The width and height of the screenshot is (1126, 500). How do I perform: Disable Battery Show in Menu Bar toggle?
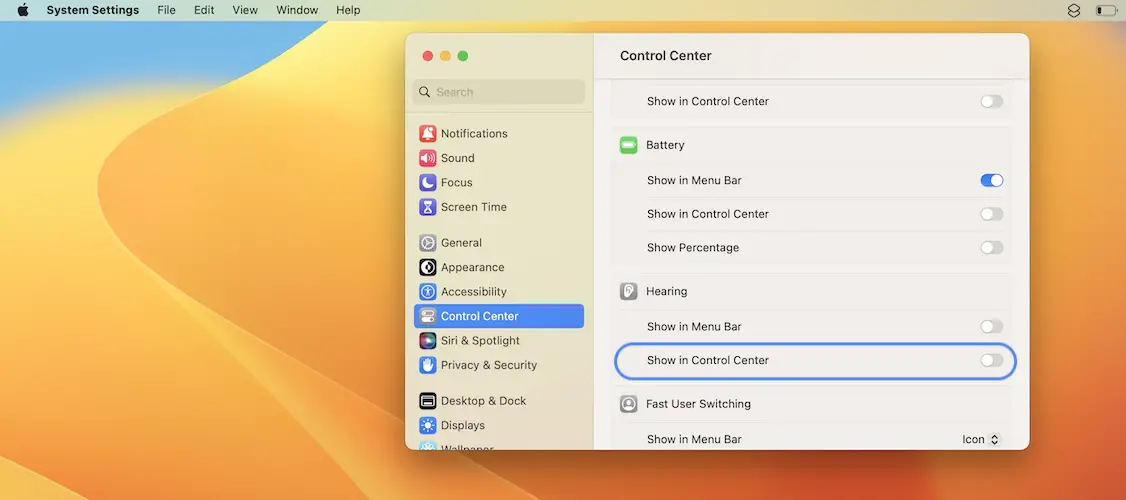coord(991,181)
